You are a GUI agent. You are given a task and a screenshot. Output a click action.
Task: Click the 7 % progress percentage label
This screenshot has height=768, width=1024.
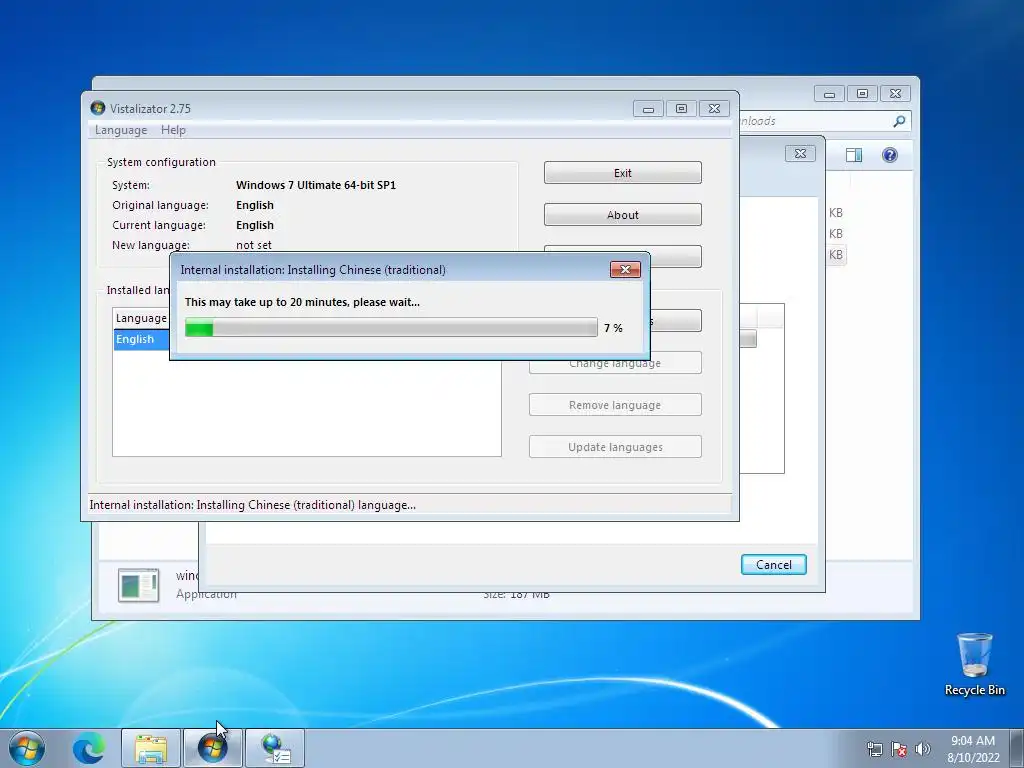pyautogui.click(x=613, y=328)
